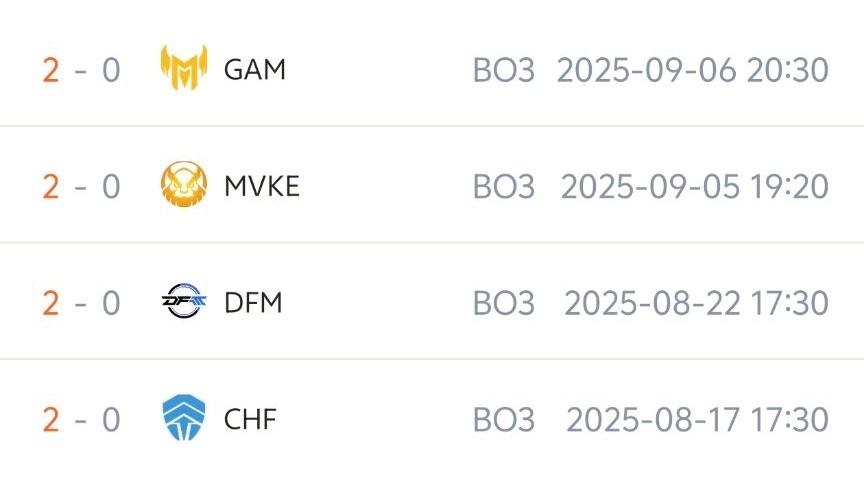
Task: Click the GAM team logo icon
Action: coord(184,69)
